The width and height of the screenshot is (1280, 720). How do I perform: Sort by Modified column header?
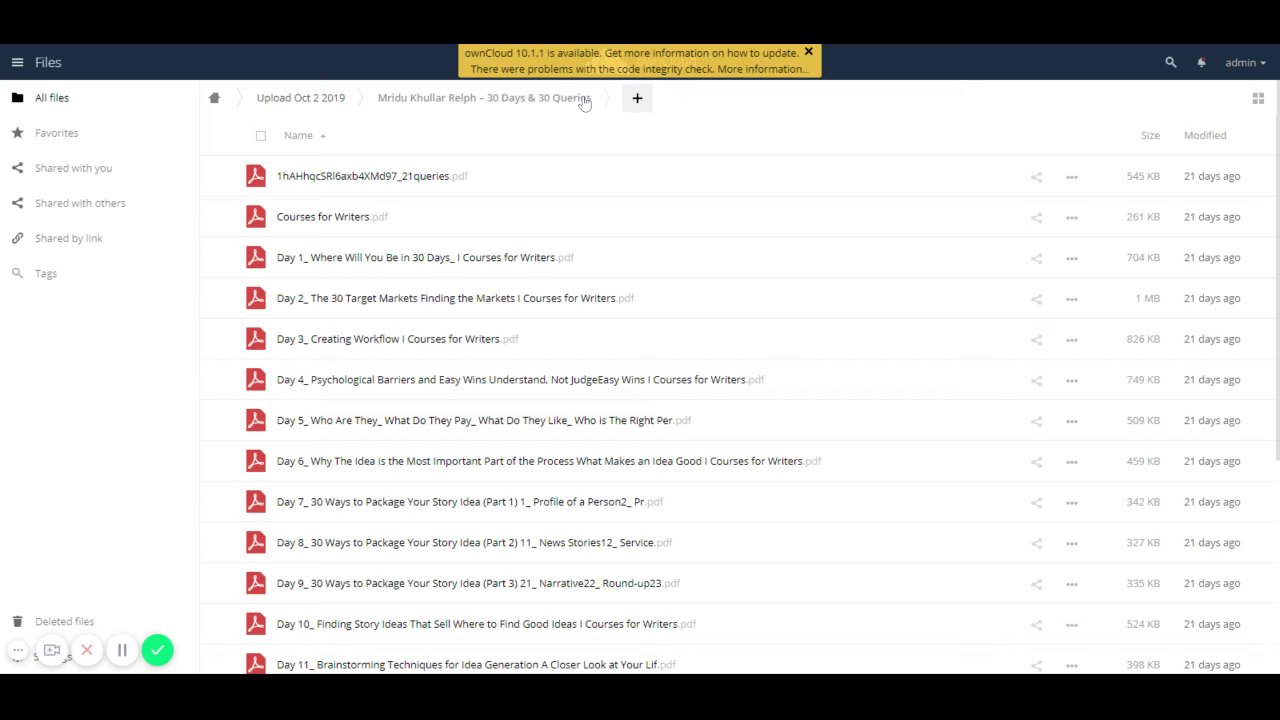1205,135
